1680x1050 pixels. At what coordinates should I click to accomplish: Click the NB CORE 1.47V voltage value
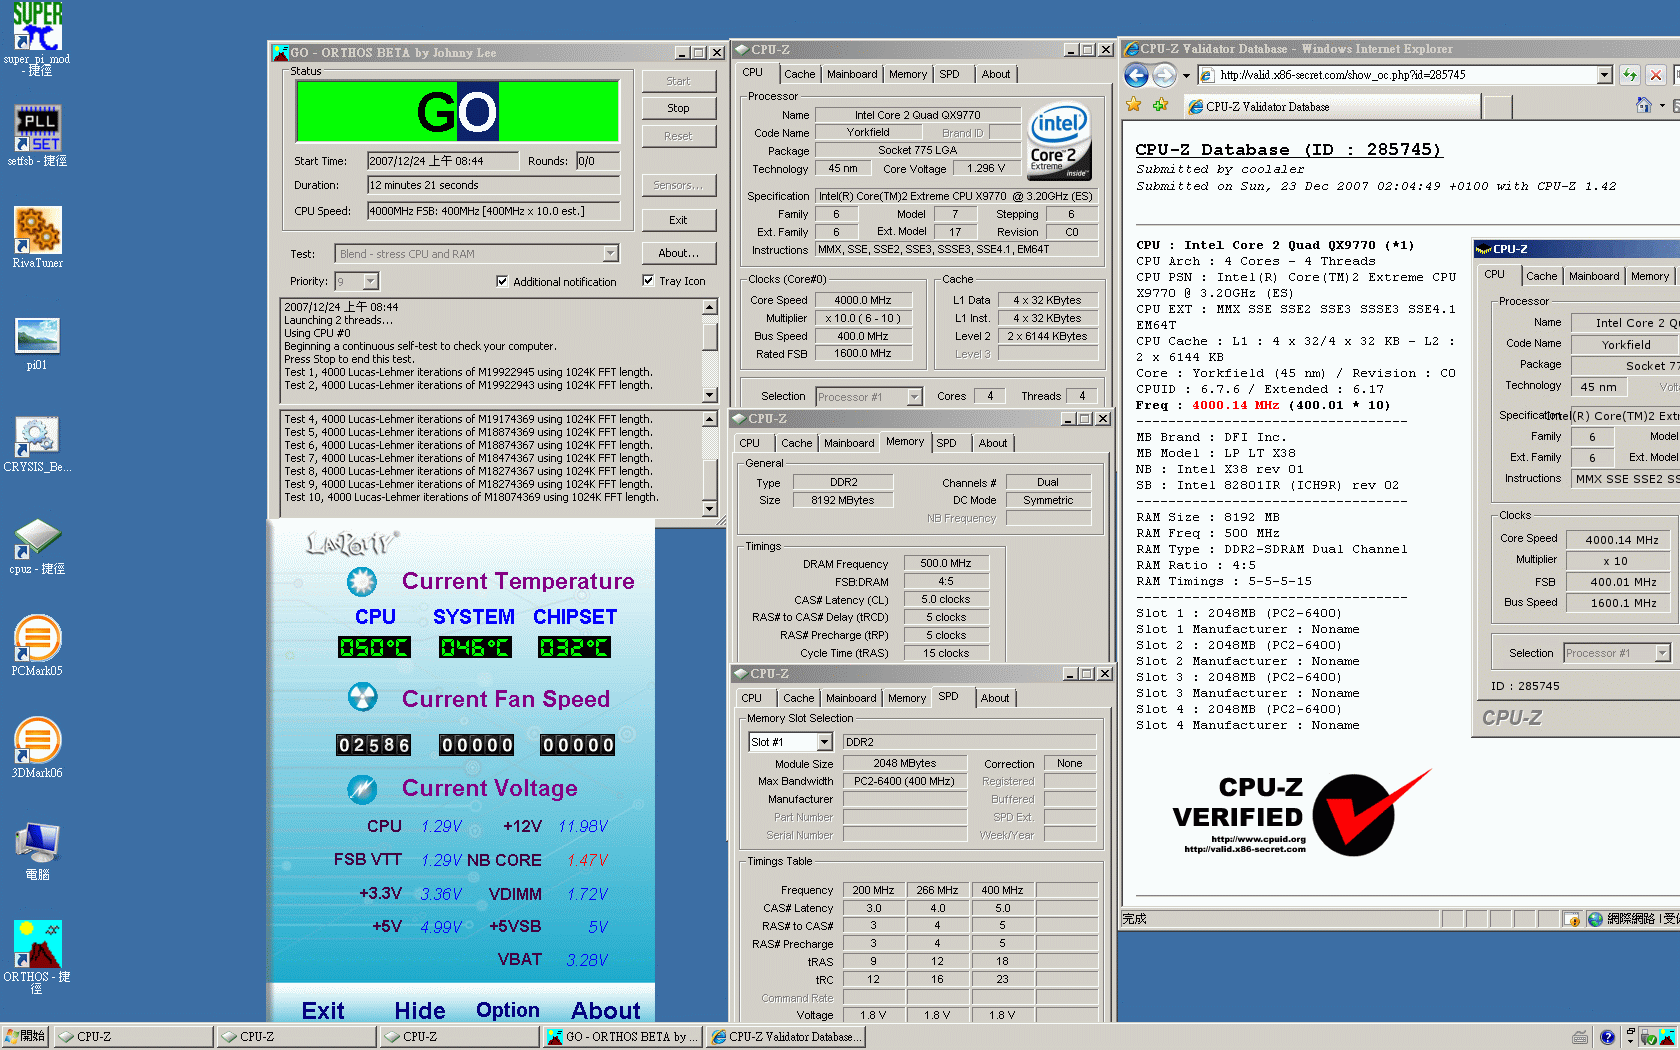[x=587, y=861]
